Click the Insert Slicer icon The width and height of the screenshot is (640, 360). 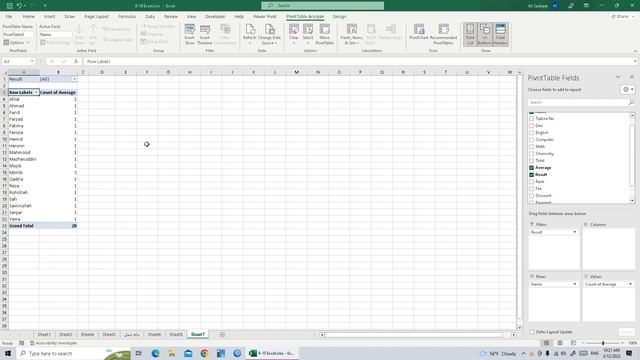coord(189,34)
